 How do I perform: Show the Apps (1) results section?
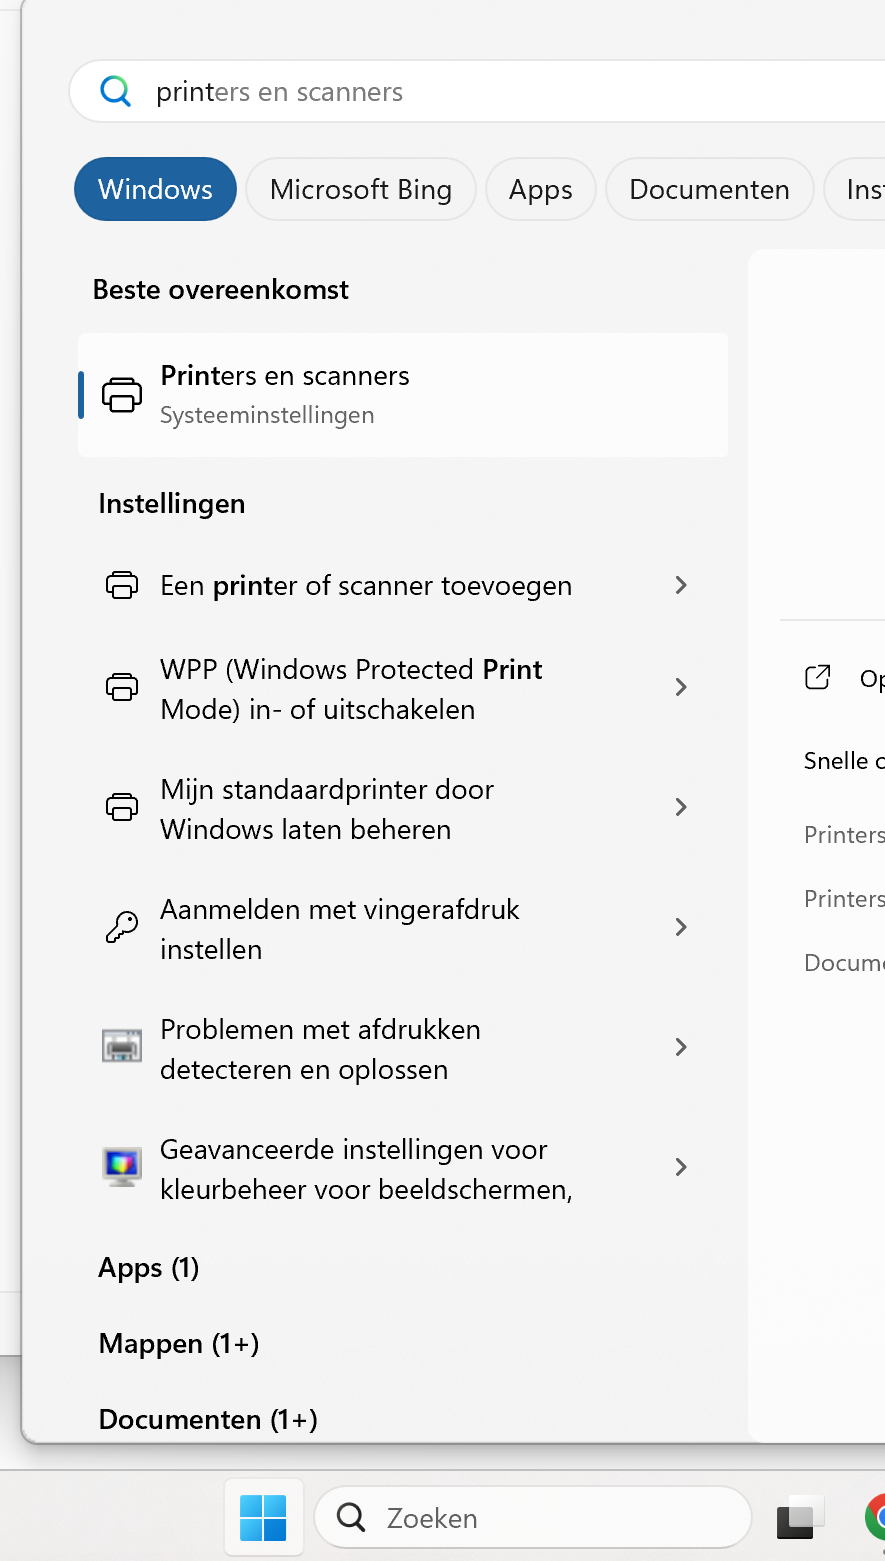[x=149, y=1268]
